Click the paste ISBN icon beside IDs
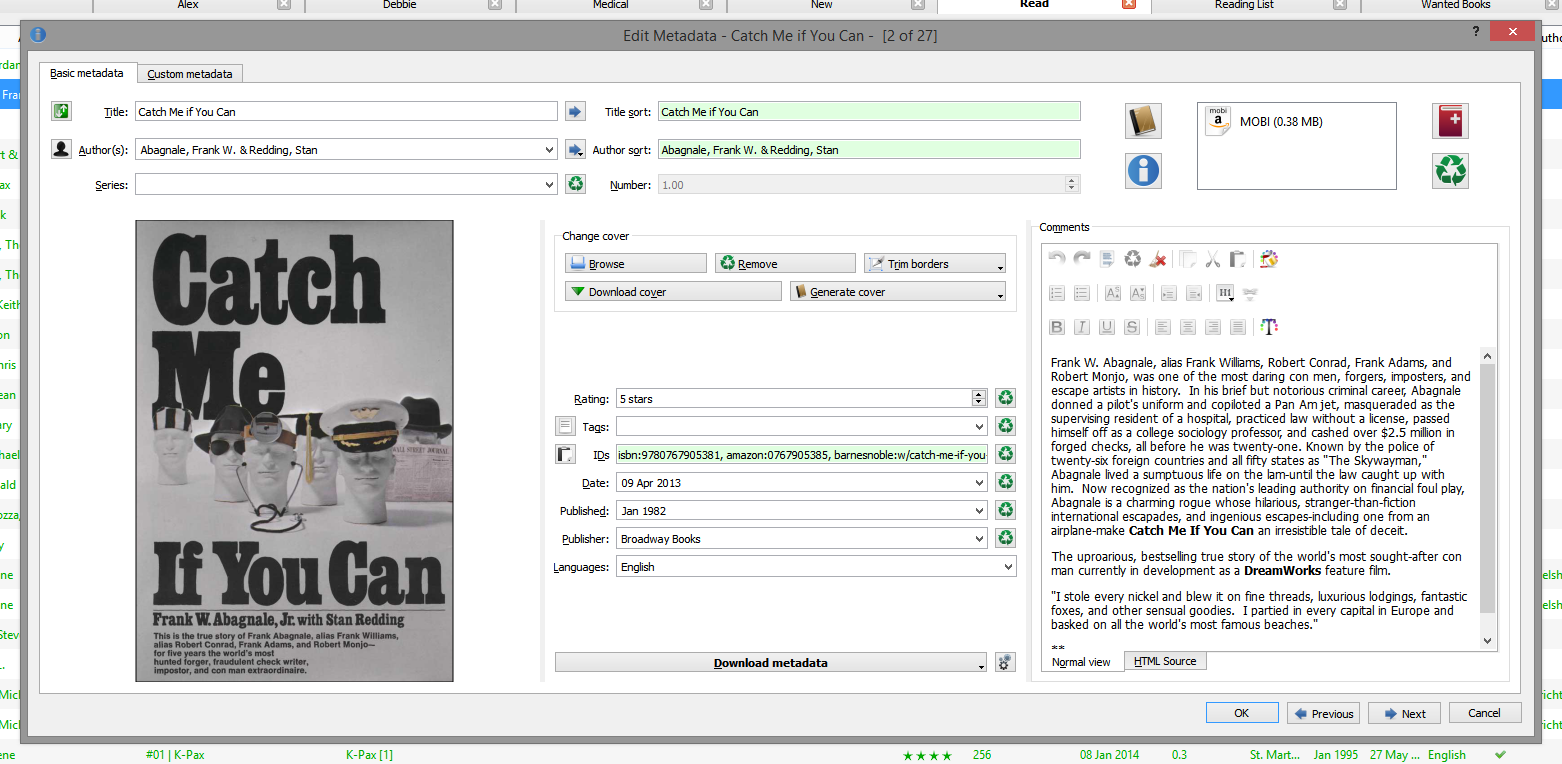Viewport: 1562px width, 764px height. [565, 454]
